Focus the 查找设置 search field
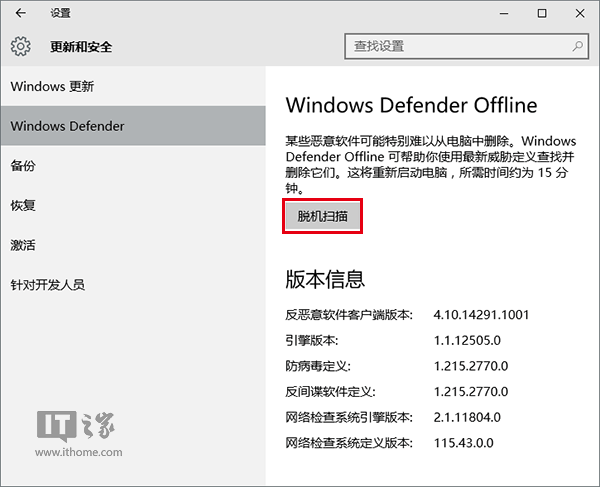The image size is (600, 487). [x=460, y=46]
